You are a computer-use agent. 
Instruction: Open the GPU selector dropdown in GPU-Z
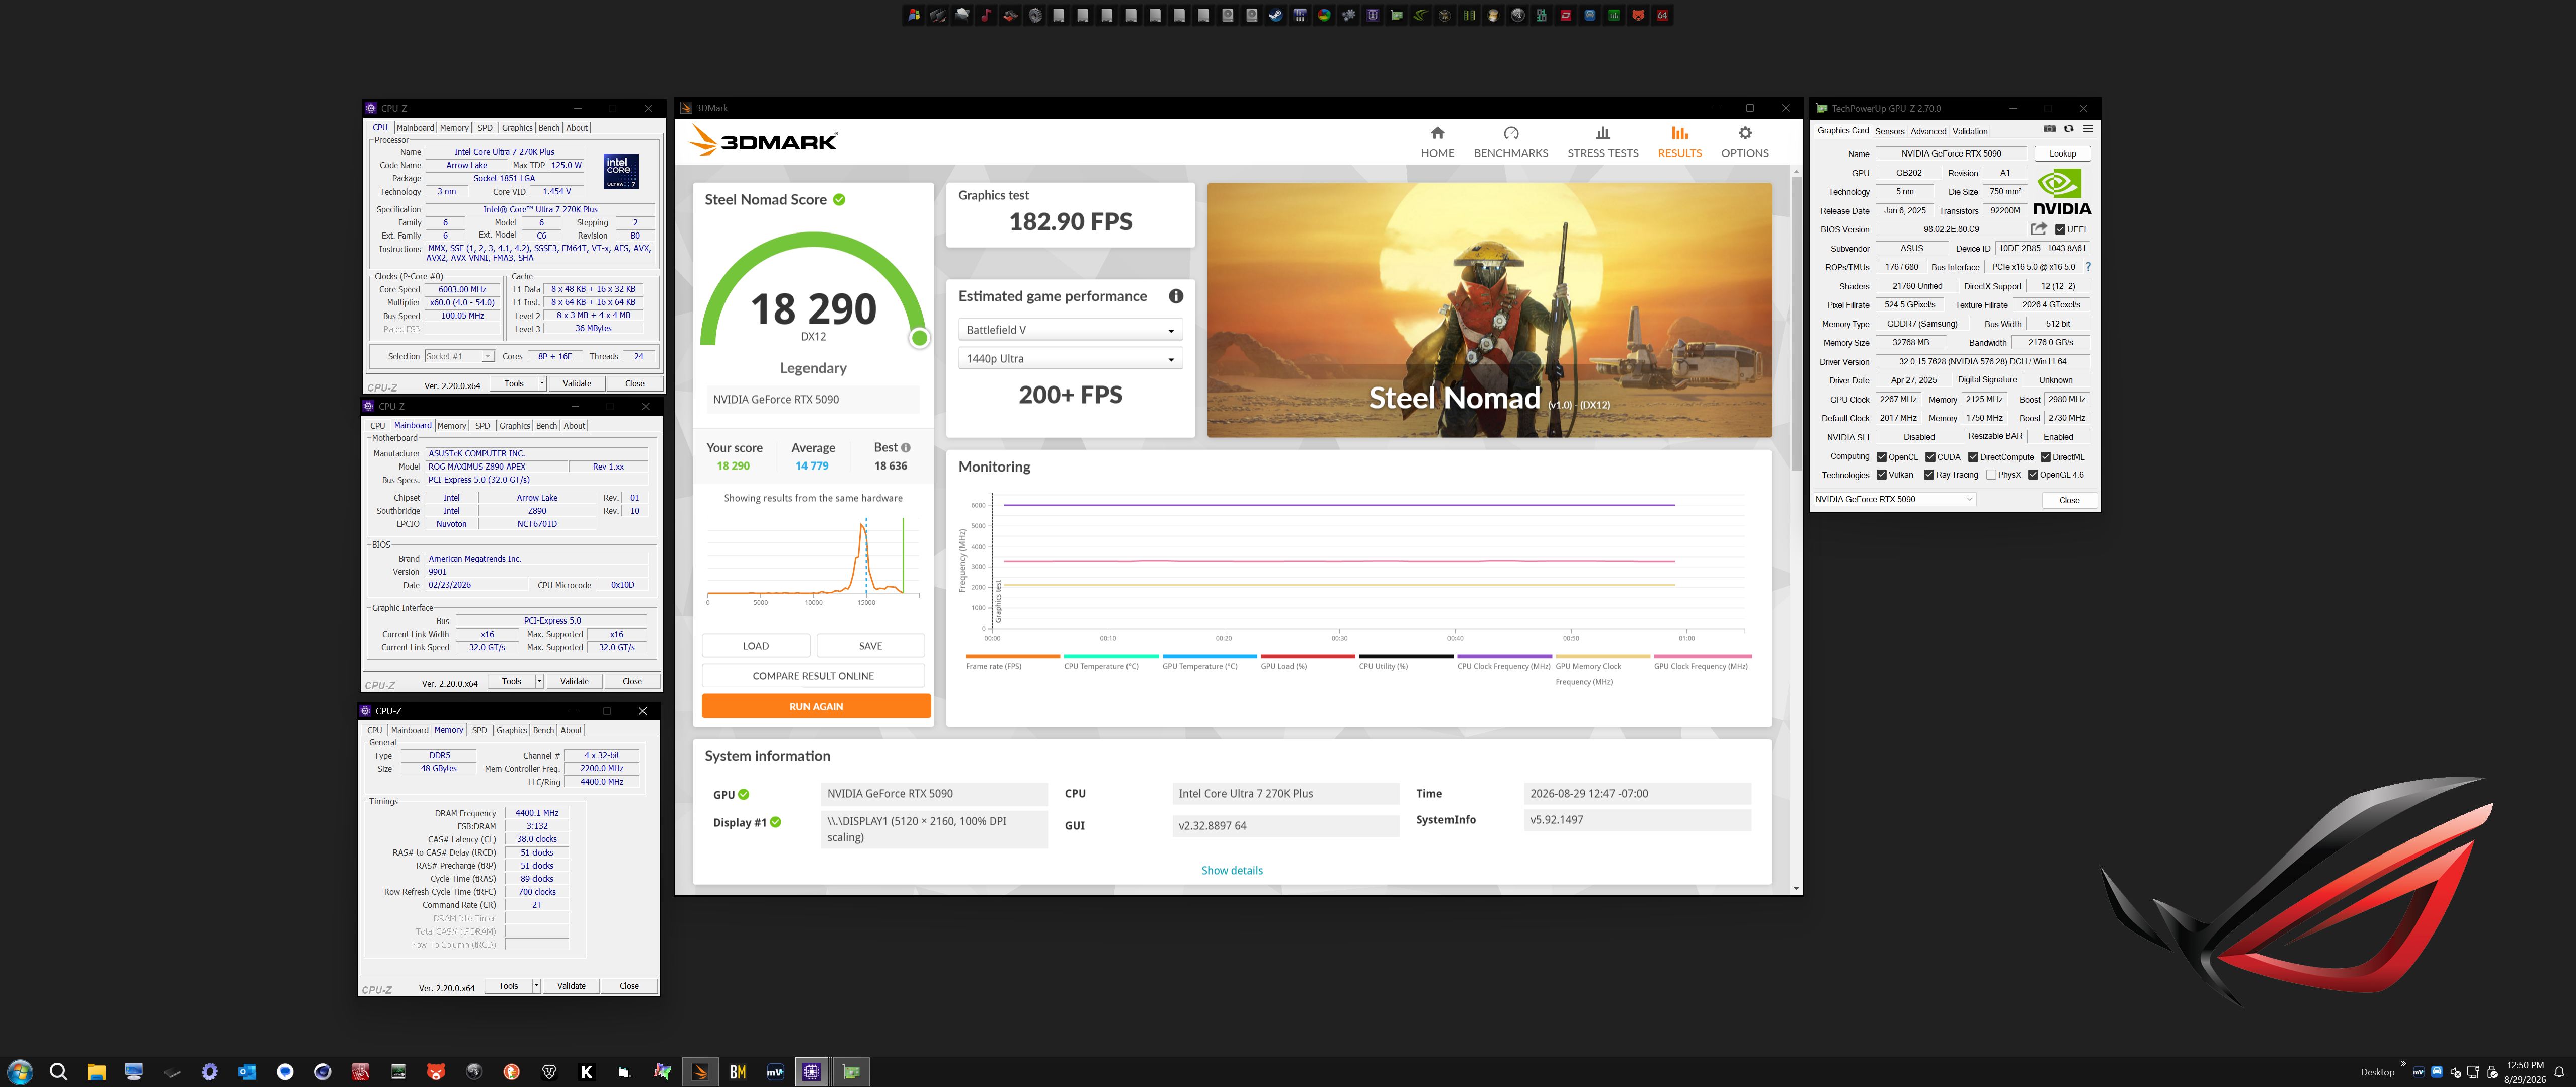[x=1895, y=499]
